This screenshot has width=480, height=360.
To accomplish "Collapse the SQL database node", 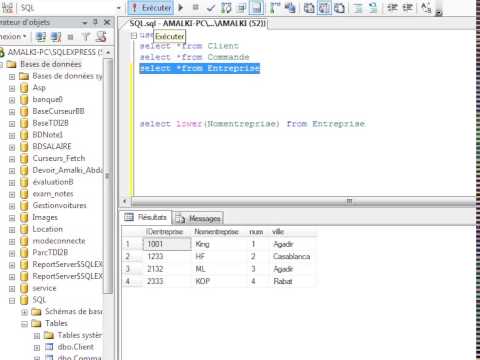I will [x=12, y=301].
